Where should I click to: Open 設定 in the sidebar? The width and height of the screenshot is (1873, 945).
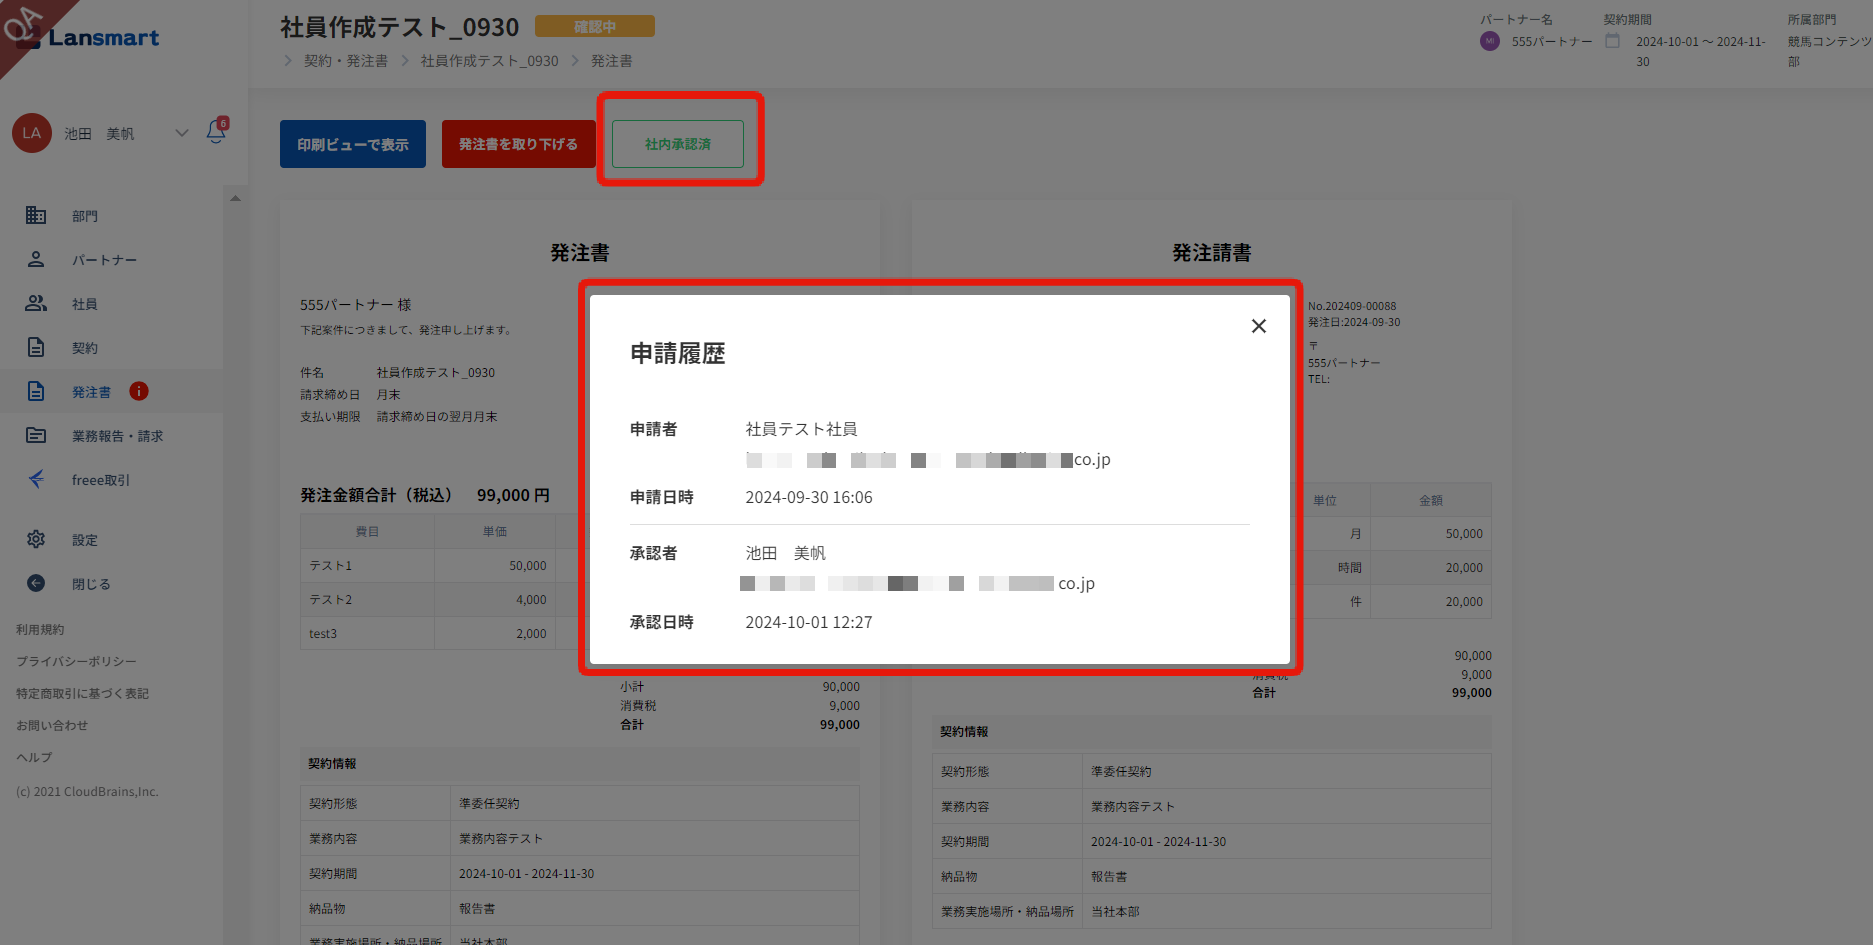(85, 540)
